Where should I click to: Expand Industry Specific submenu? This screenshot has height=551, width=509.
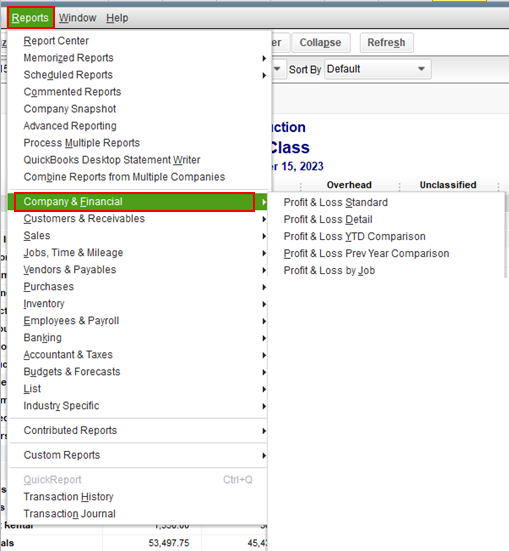137,406
